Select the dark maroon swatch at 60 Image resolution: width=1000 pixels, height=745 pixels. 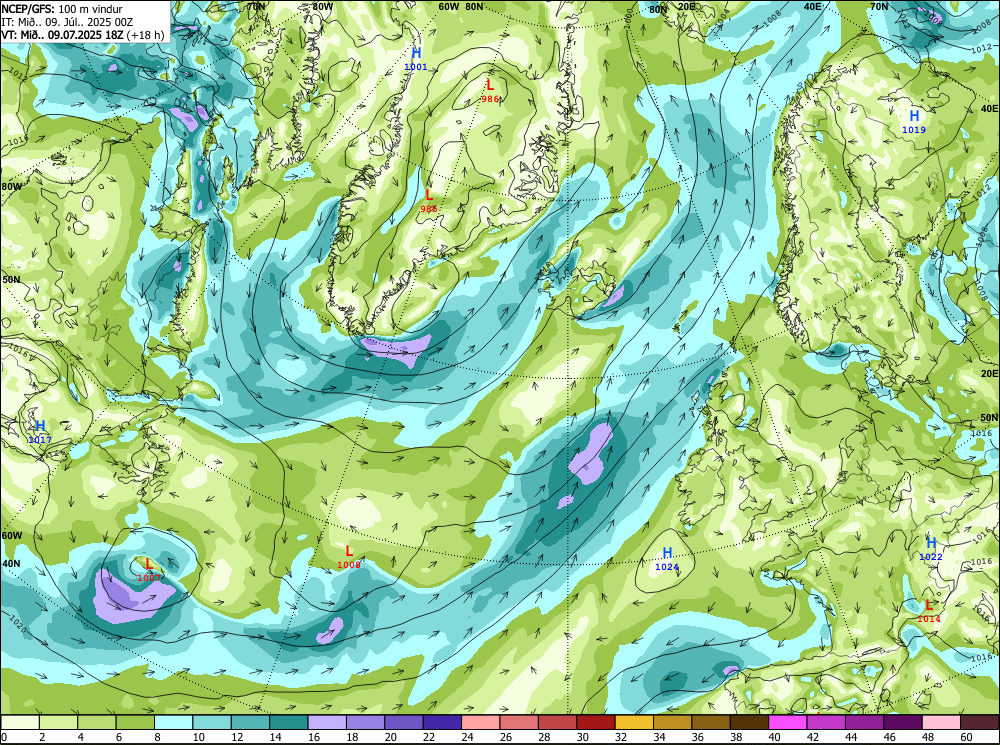(x=980, y=722)
